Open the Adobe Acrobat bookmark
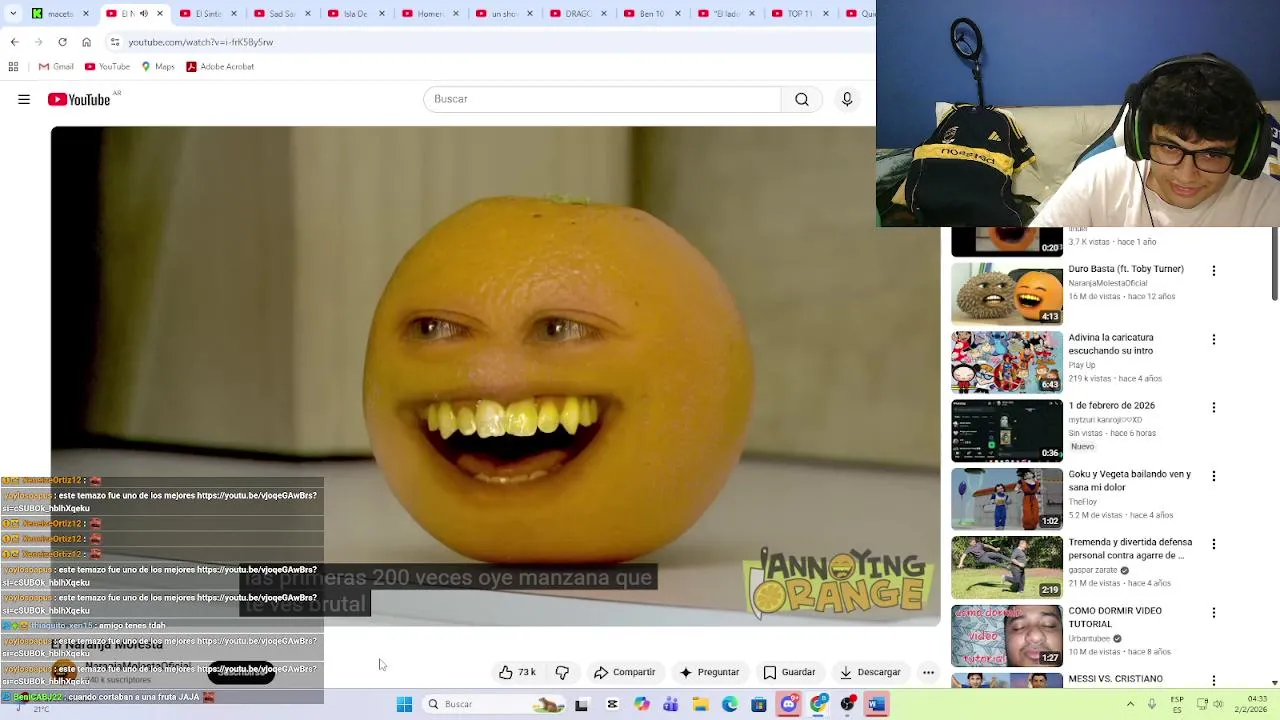 click(220, 66)
